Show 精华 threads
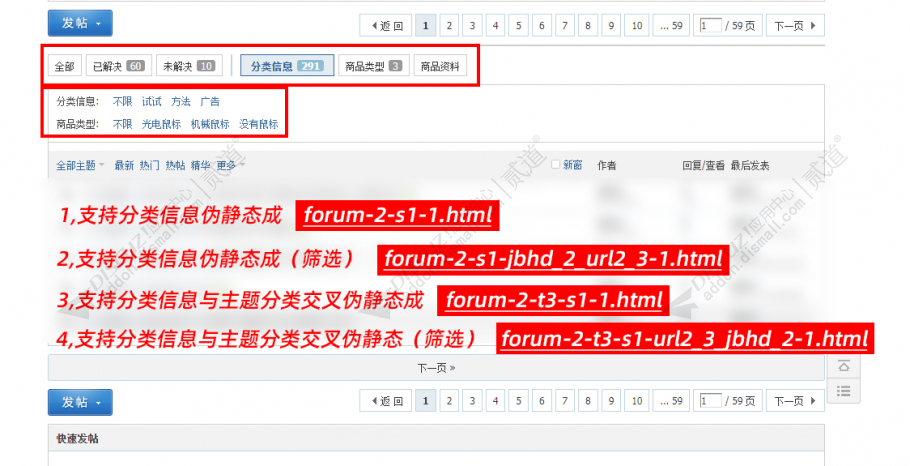 pos(201,165)
